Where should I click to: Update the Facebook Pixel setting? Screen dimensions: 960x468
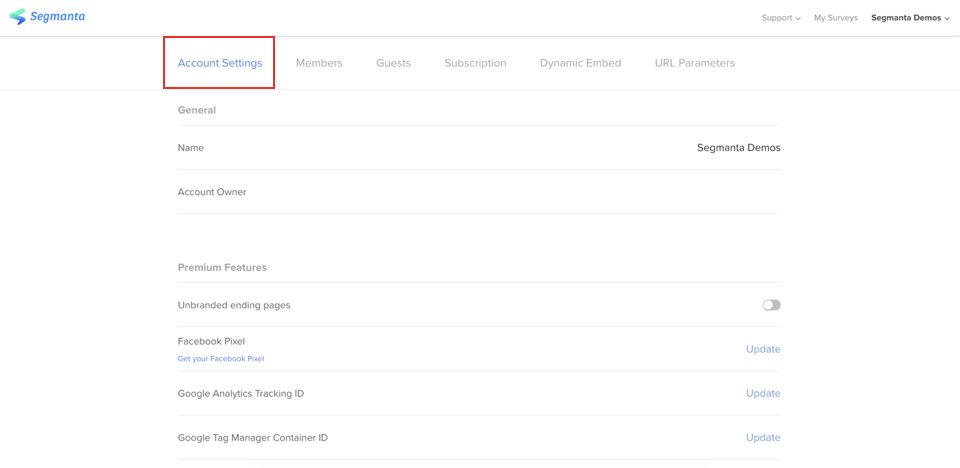coord(763,349)
